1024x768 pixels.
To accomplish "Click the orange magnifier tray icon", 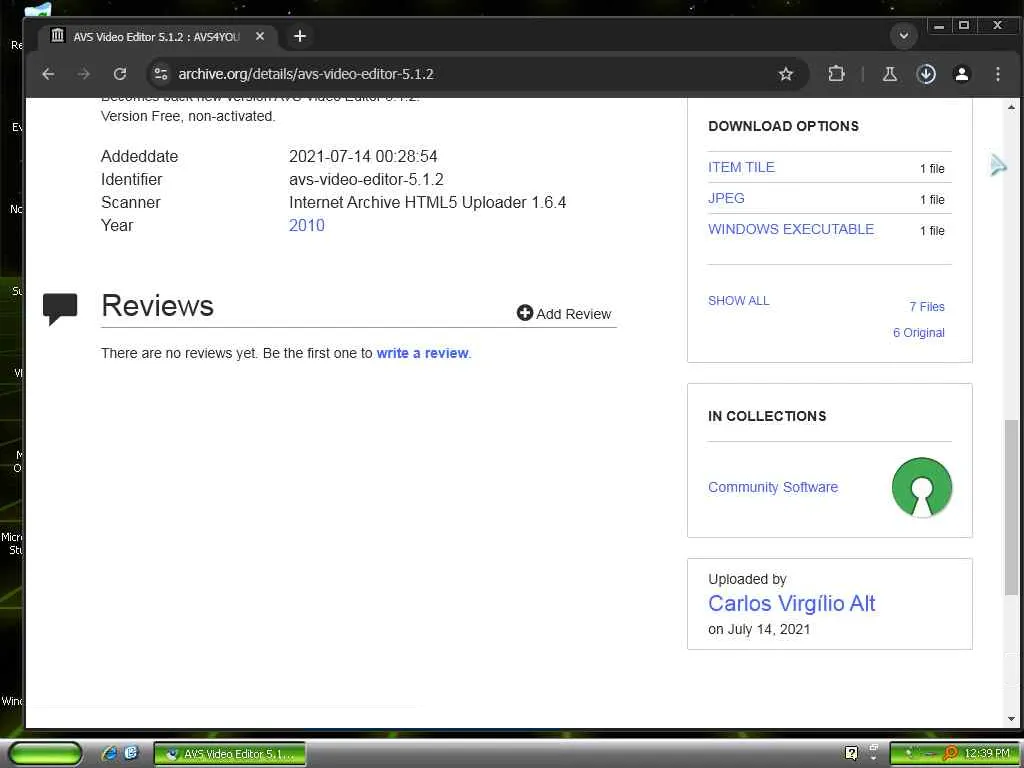I will click(951, 753).
